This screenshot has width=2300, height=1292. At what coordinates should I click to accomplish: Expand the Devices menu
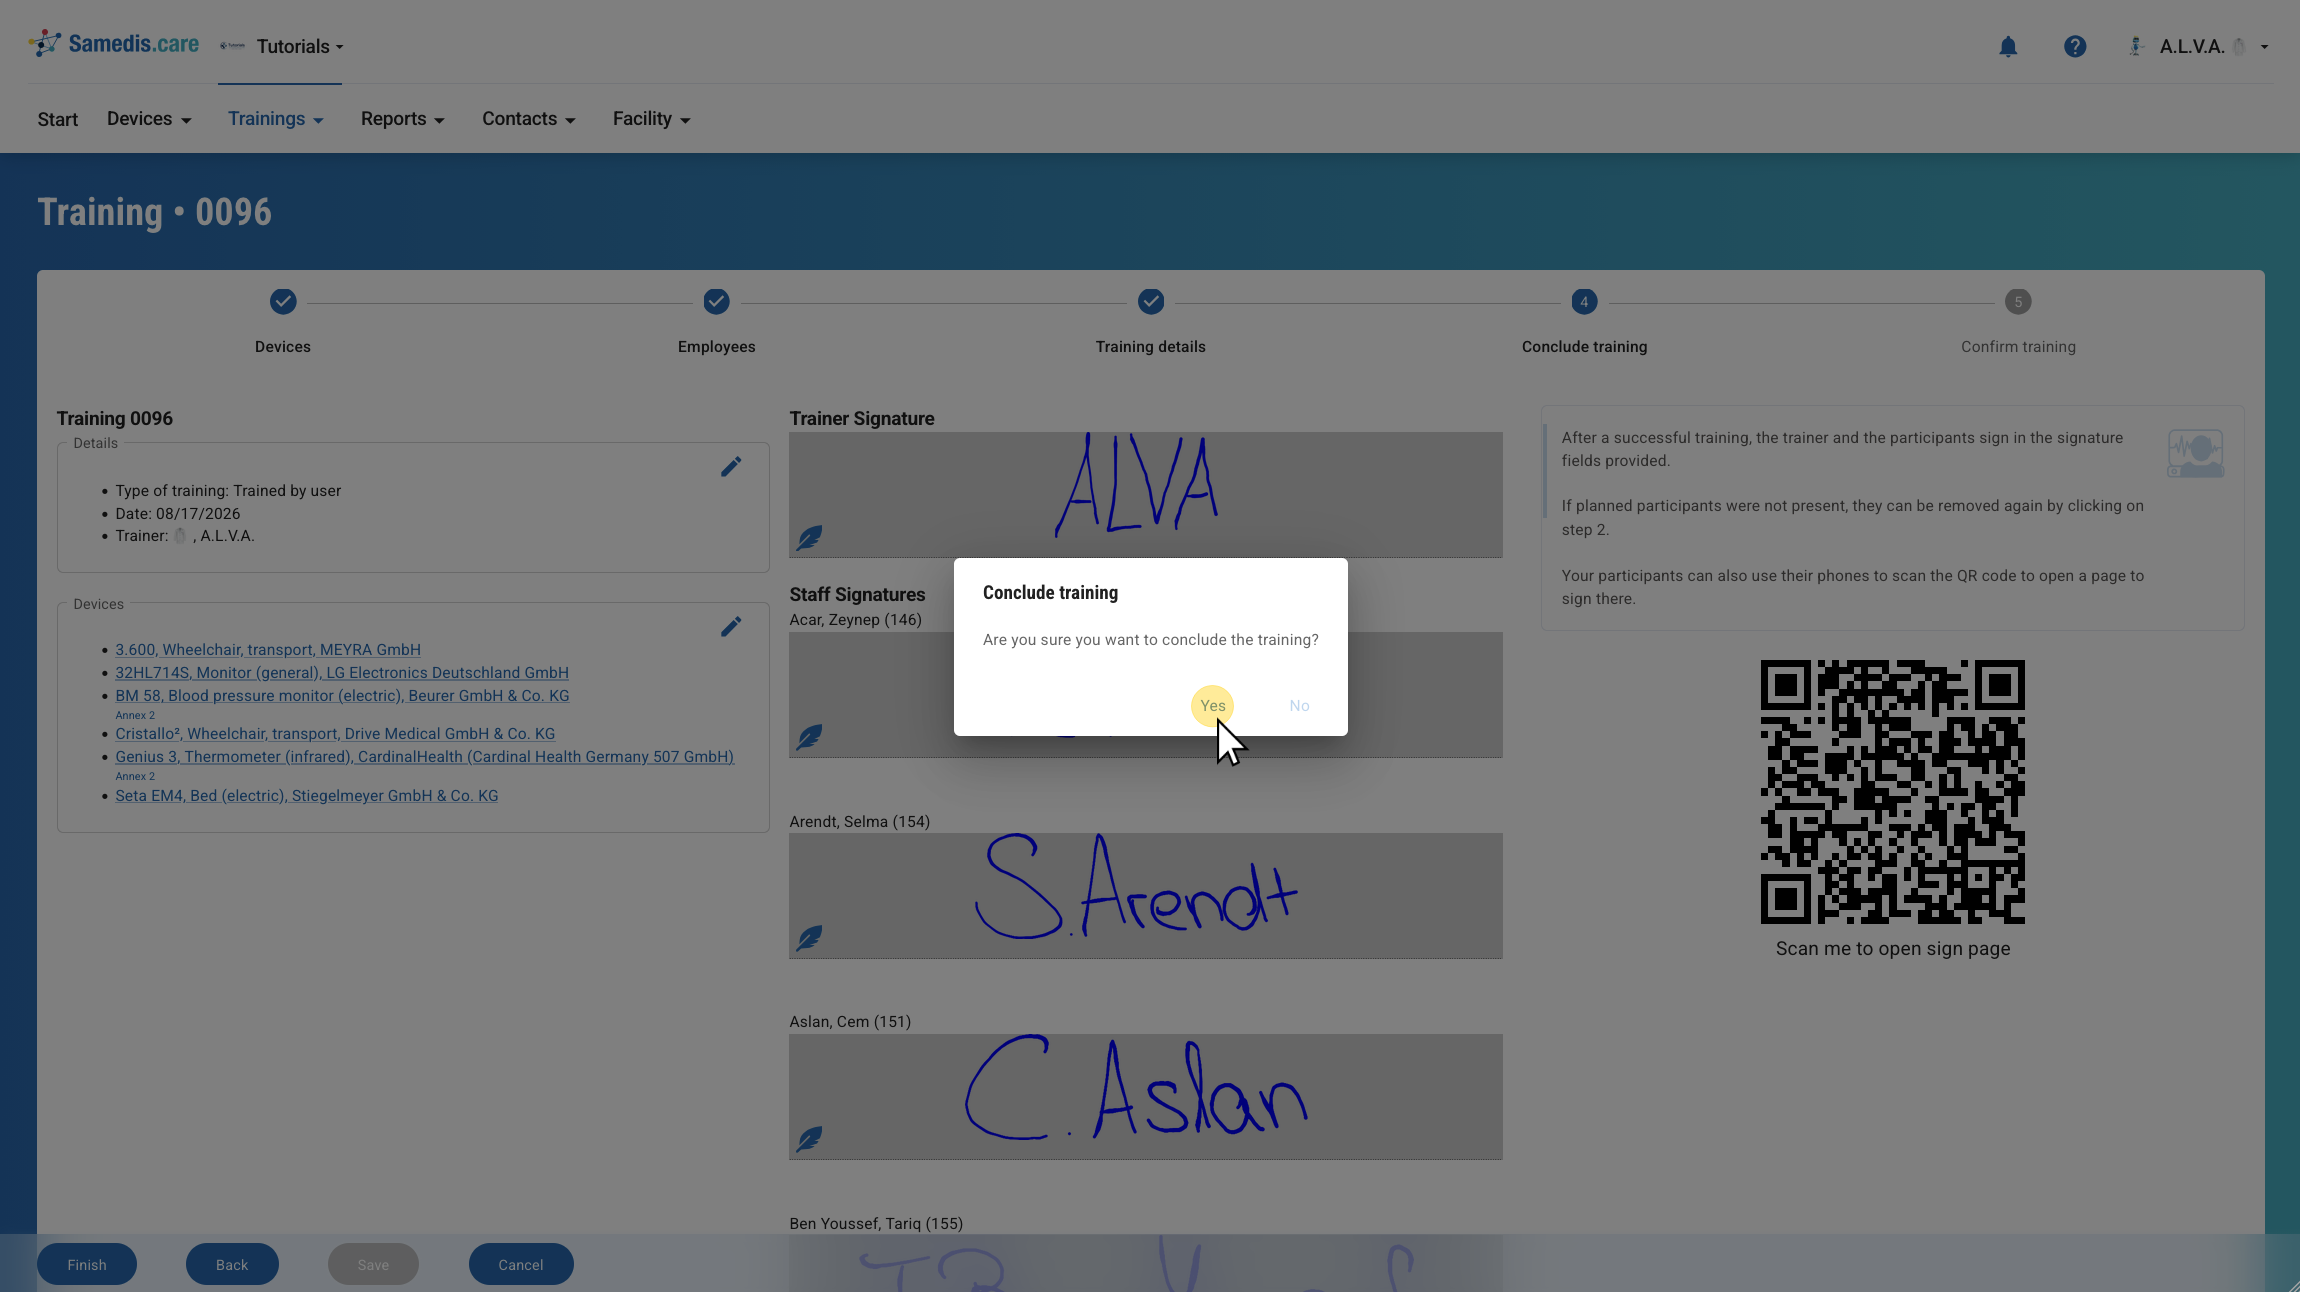point(149,119)
